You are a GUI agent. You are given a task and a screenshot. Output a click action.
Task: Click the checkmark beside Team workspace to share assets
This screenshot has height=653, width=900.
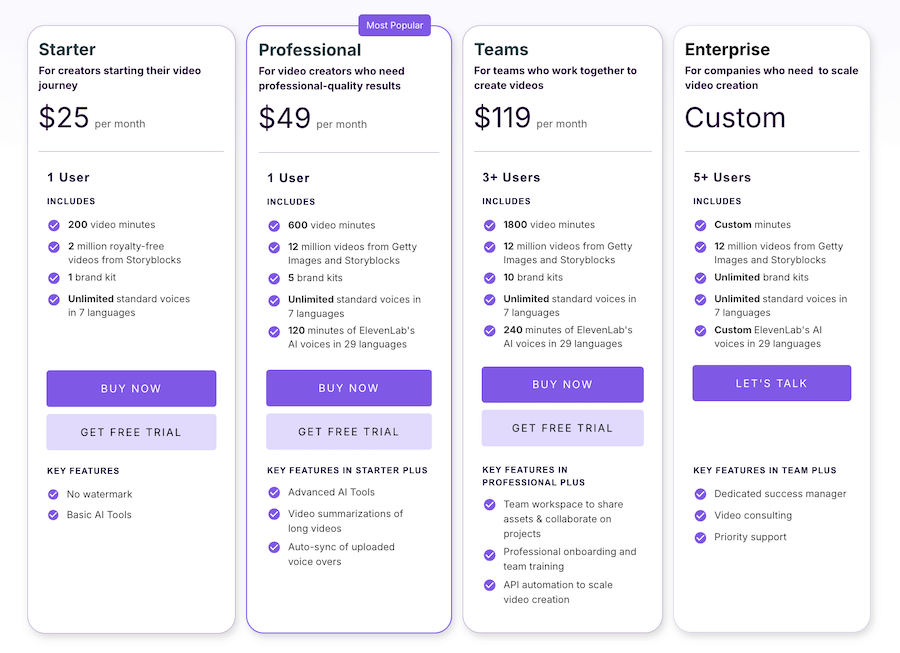488,504
